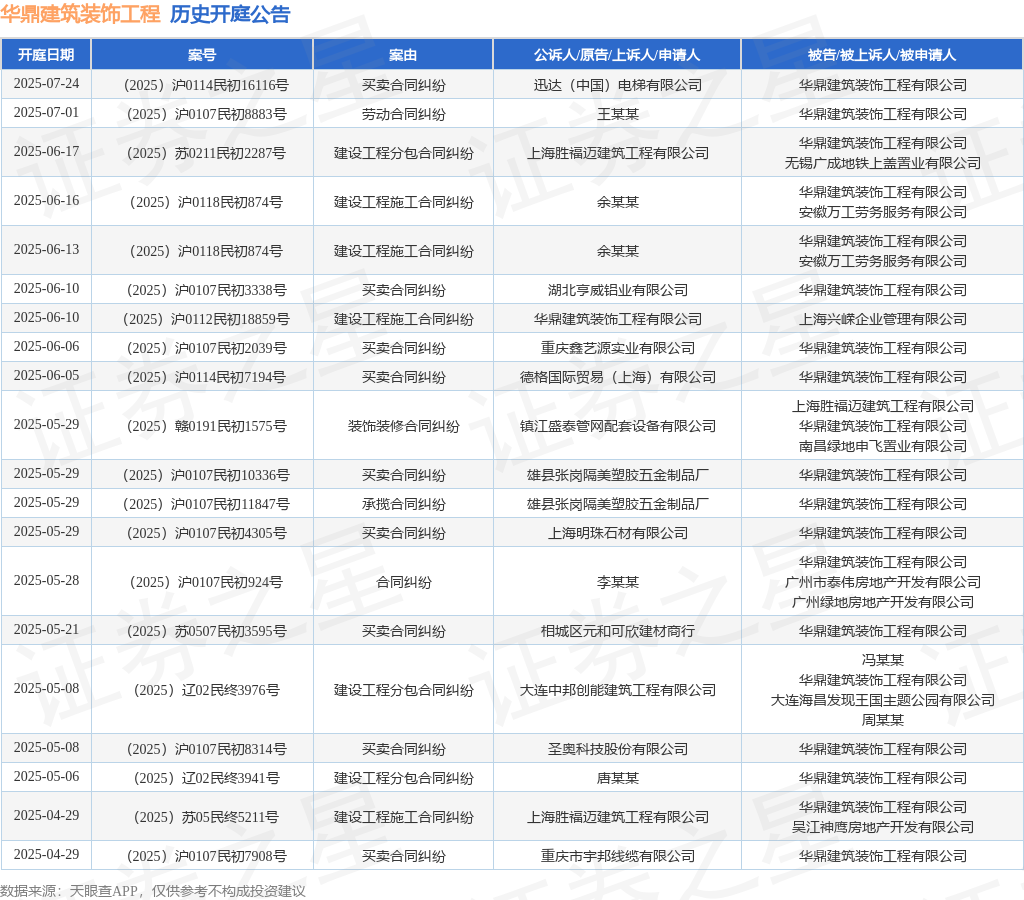The height and width of the screenshot is (900, 1024).
Task: Click defendant 南昌绿地申飞置业有限公司
Action: point(882,446)
